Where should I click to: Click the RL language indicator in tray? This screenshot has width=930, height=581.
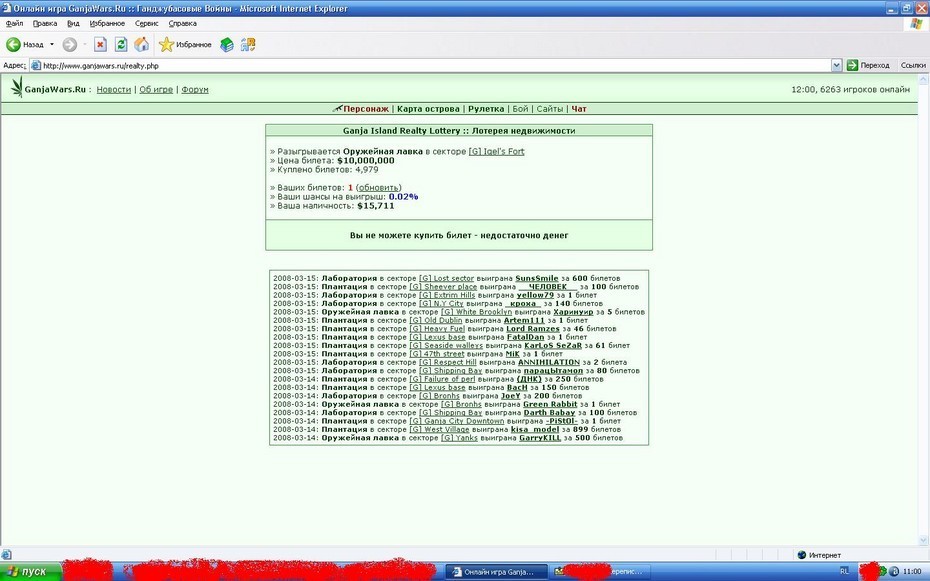coord(844,572)
